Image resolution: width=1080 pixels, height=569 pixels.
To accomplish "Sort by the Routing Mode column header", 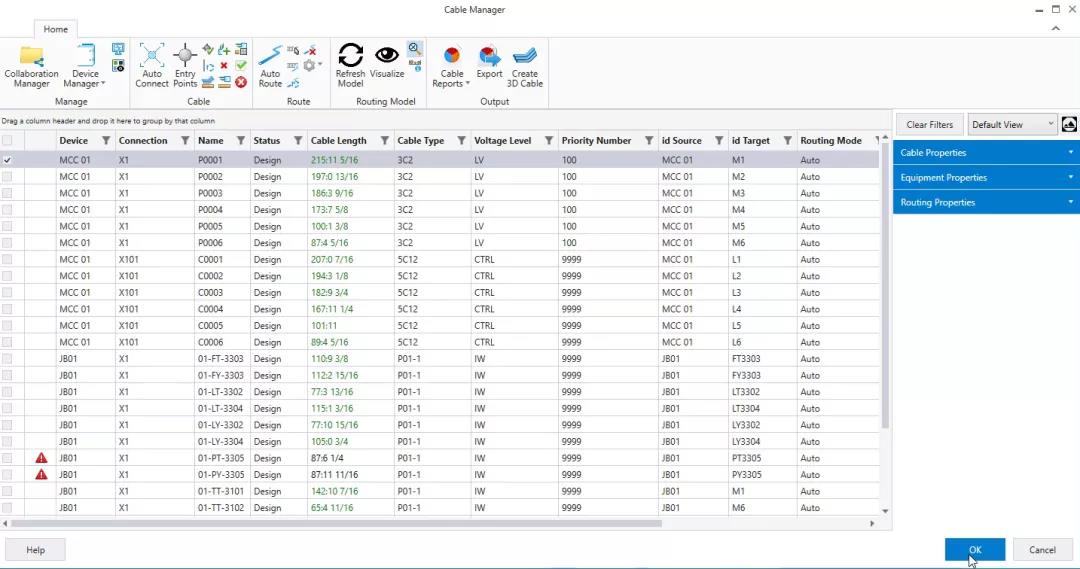I will [x=831, y=141].
